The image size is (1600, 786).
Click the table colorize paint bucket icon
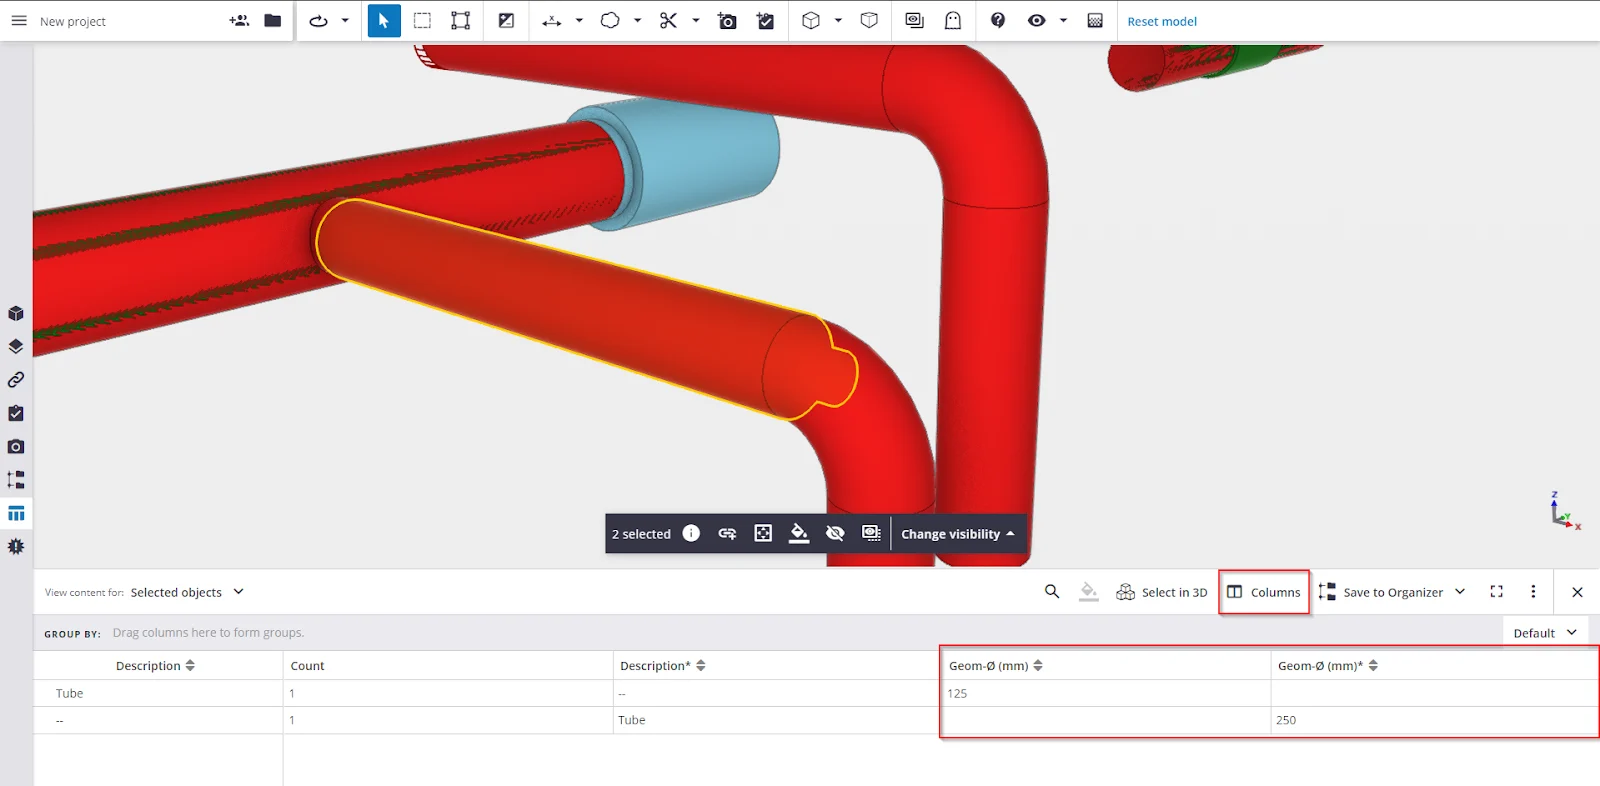coord(1089,592)
